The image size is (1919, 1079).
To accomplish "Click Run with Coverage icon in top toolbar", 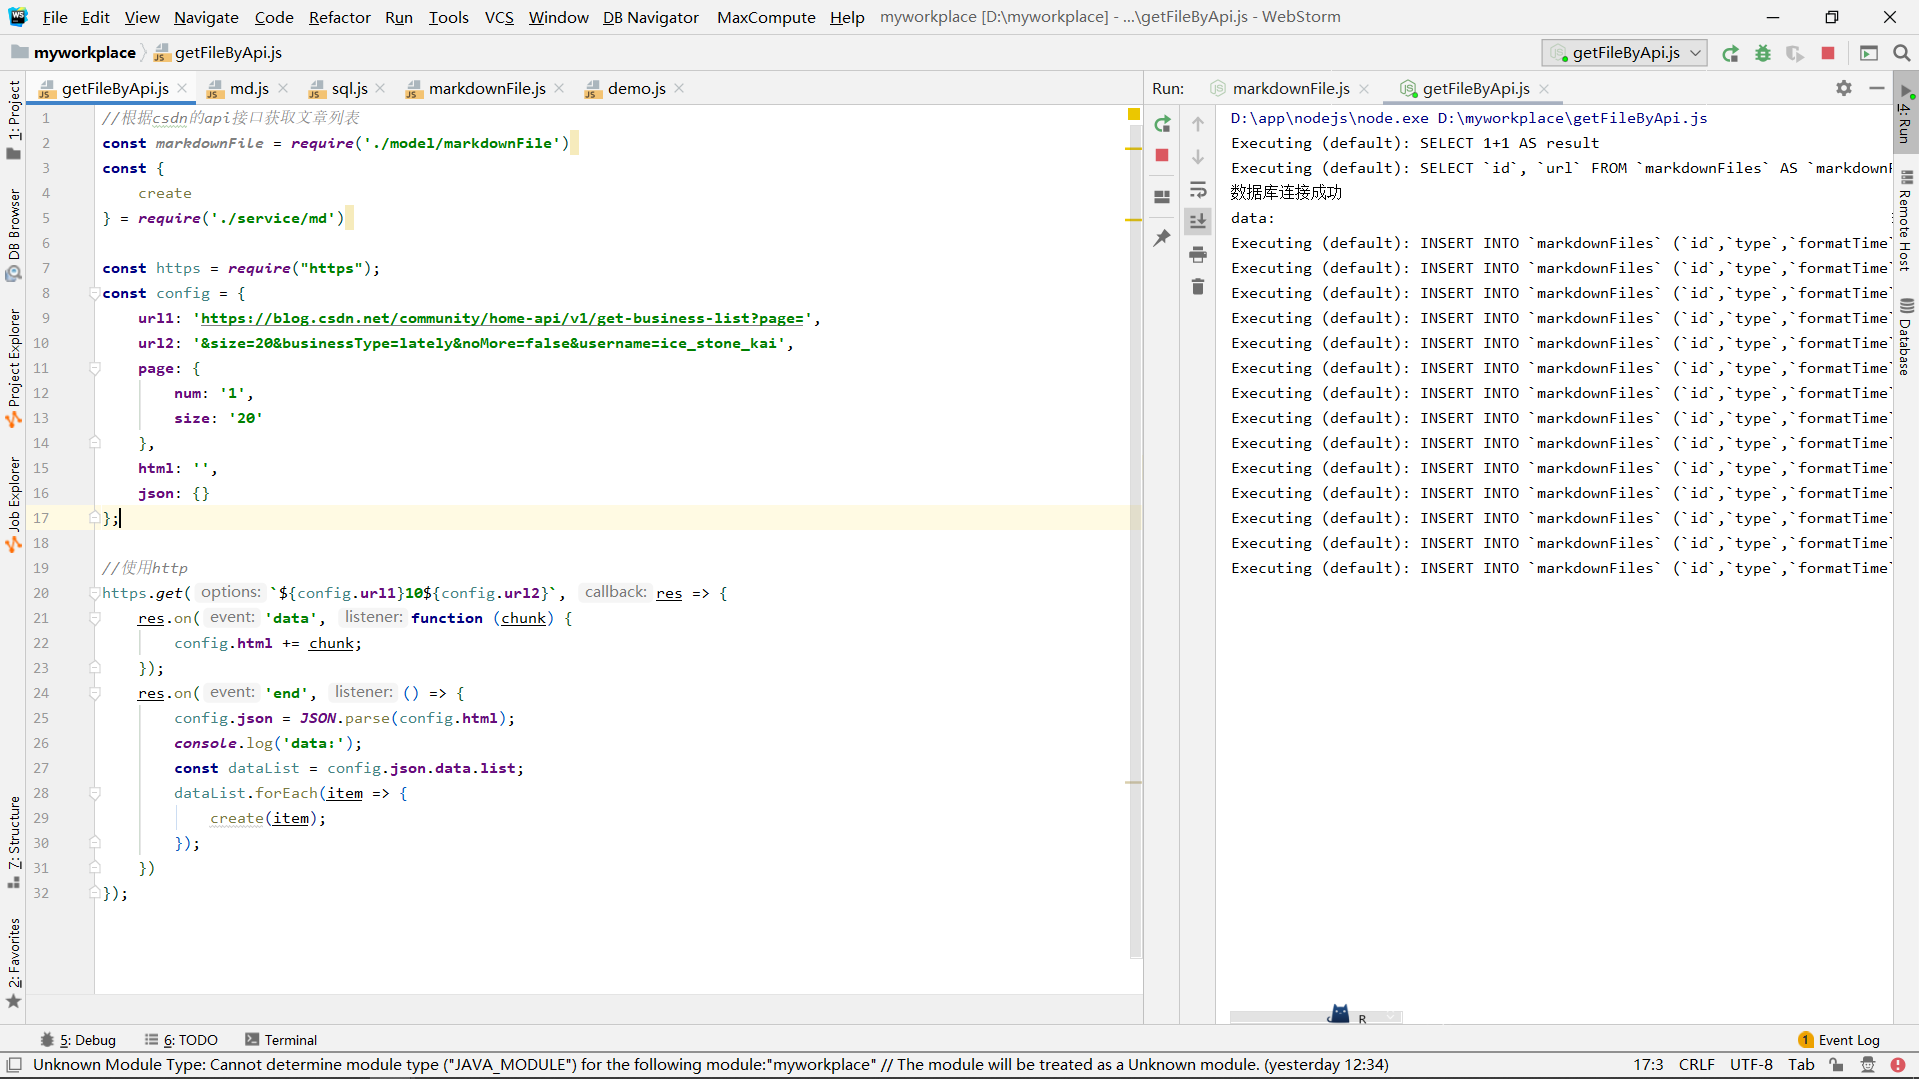I will click(1795, 53).
